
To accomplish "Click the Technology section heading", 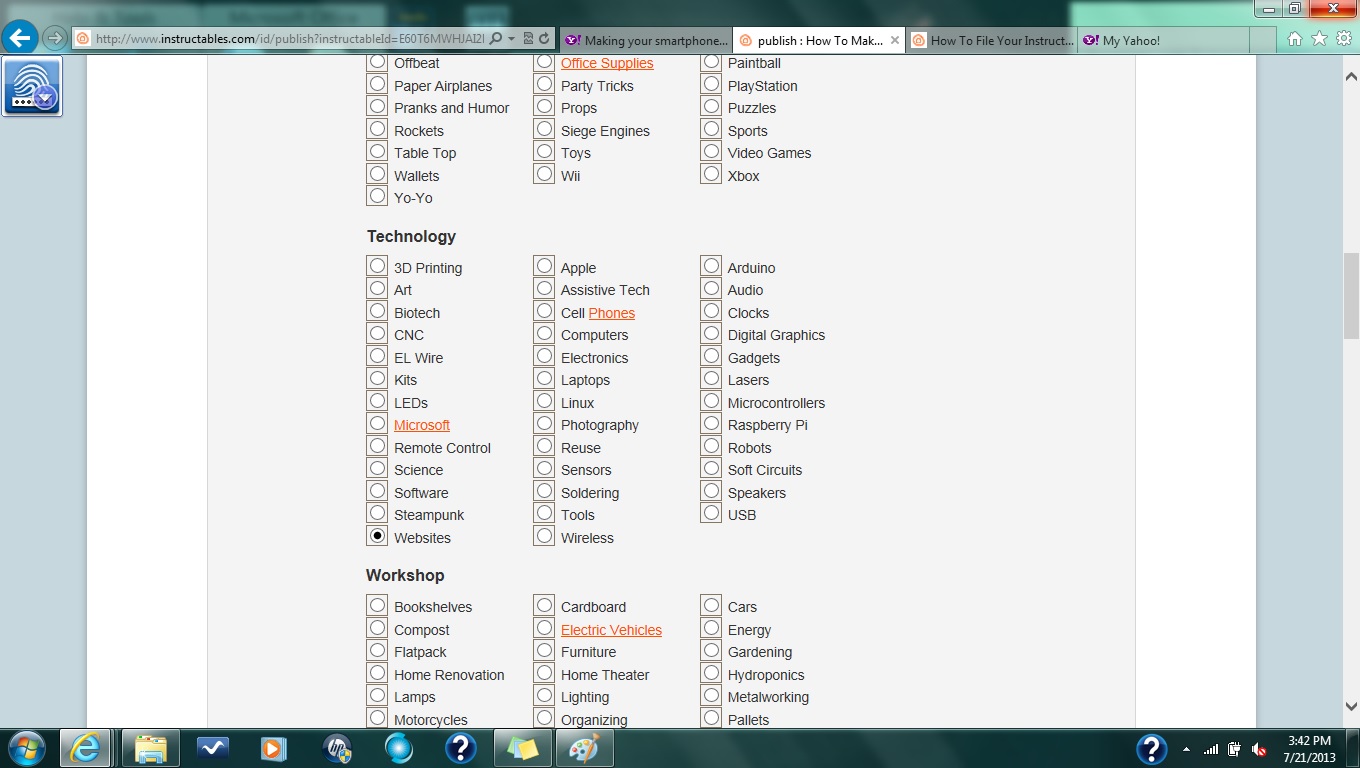I will [411, 236].
